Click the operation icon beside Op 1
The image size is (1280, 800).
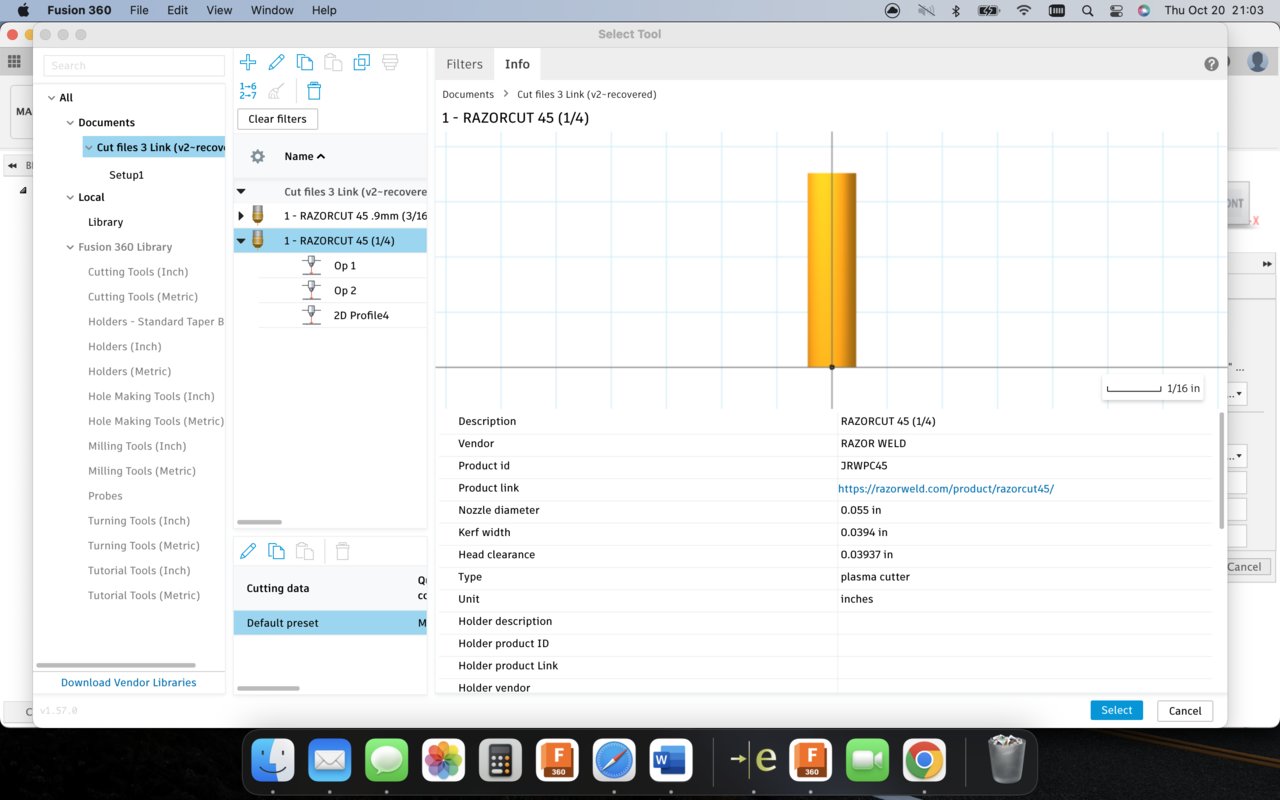(312, 265)
